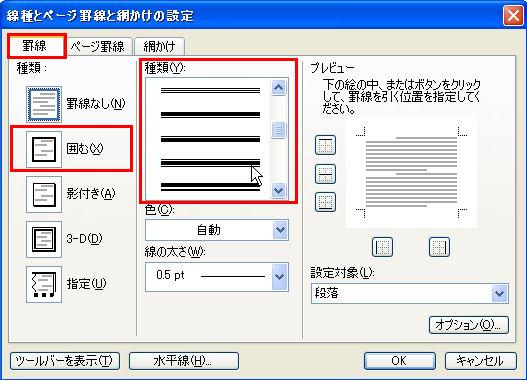Click the オプション button
Viewport: 527px width, 380px height.
click(469, 325)
